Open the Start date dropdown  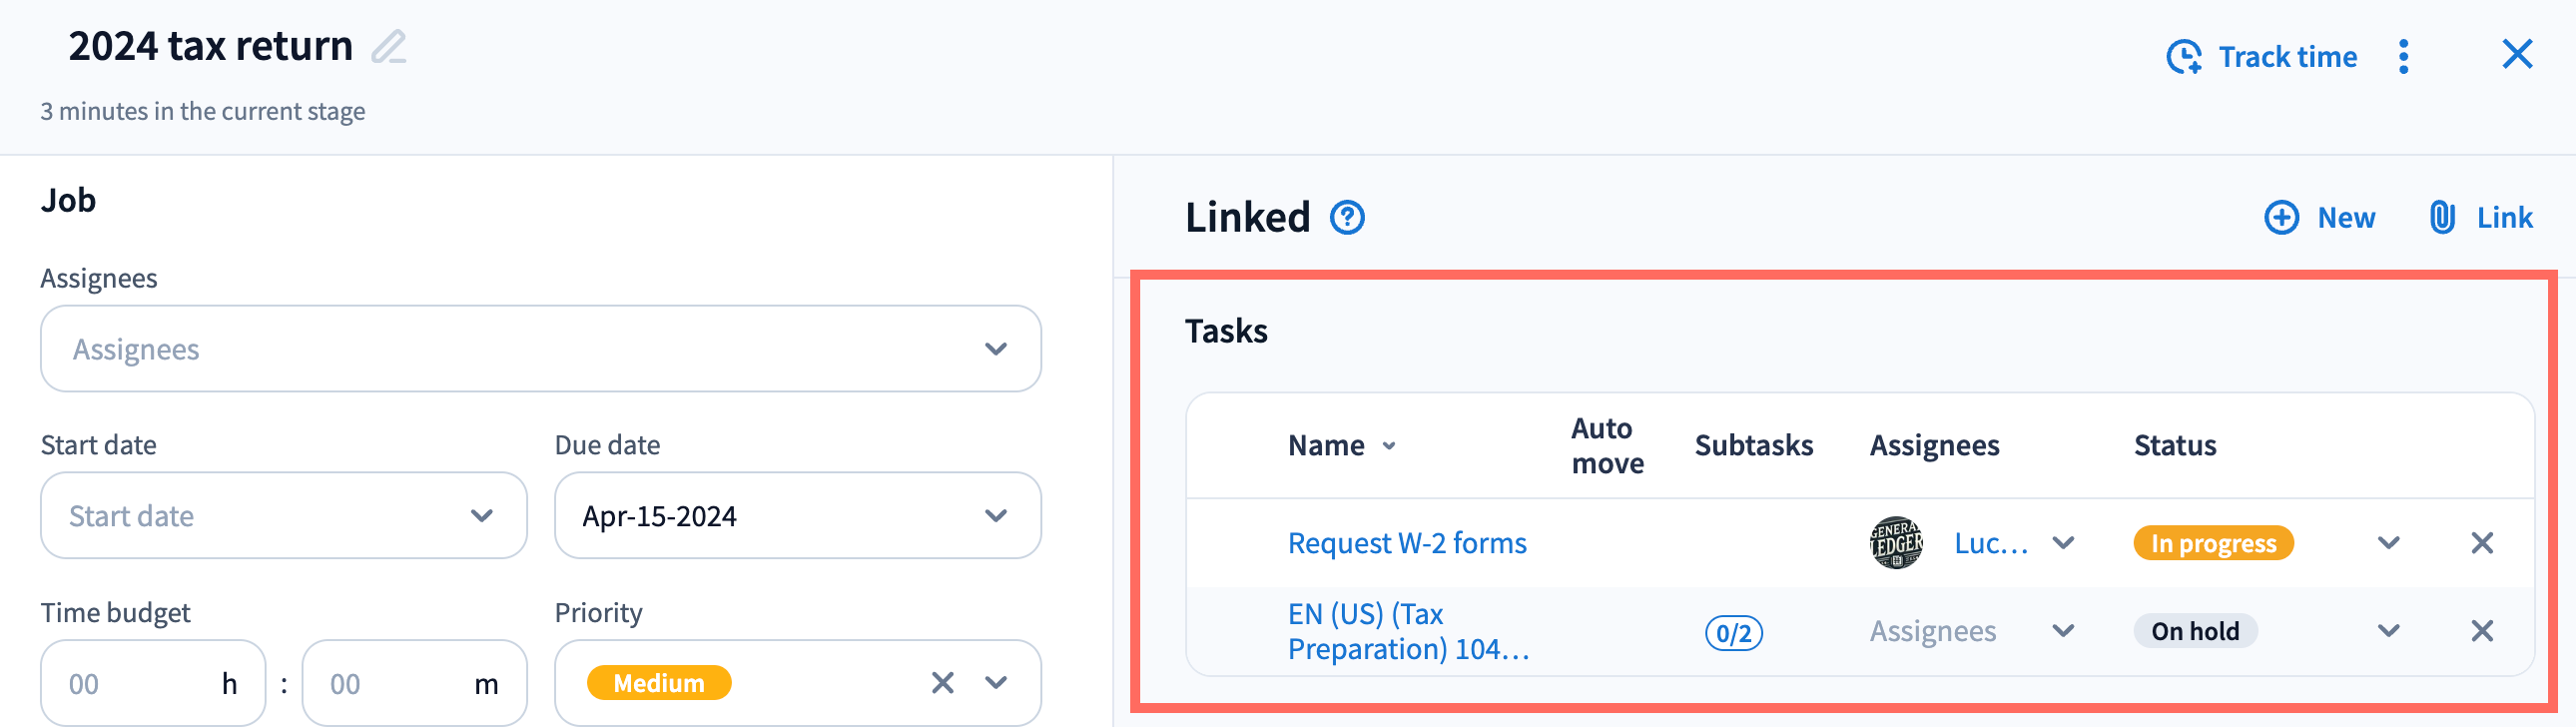click(x=283, y=516)
